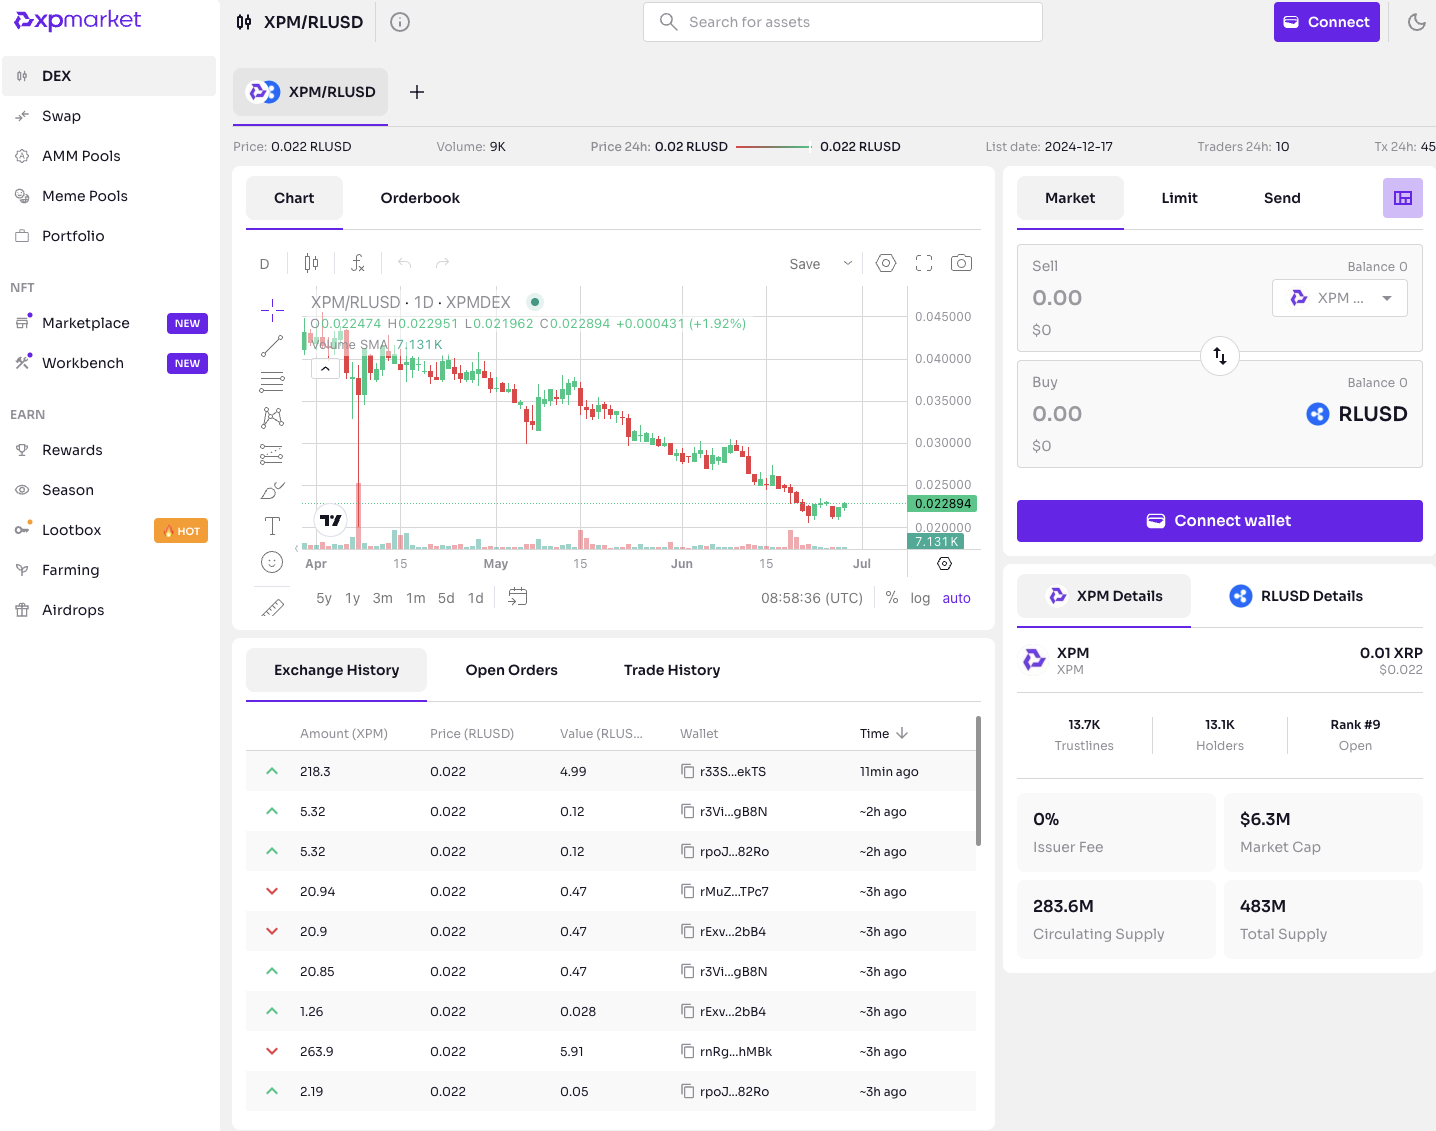Toggle trade panel layout icon
The width and height of the screenshot is (1436, 1131).
(1403, 198)
